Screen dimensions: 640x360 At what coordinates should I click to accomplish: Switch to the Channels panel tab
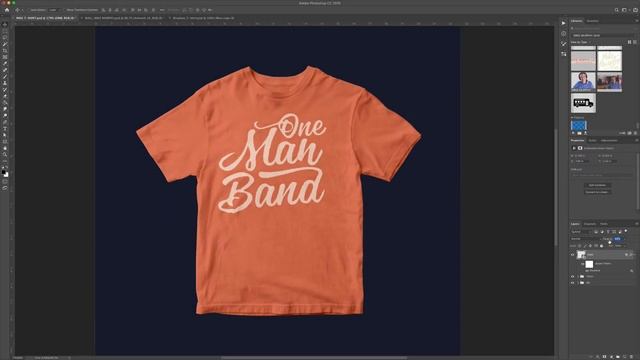click(x=590, y=224)
